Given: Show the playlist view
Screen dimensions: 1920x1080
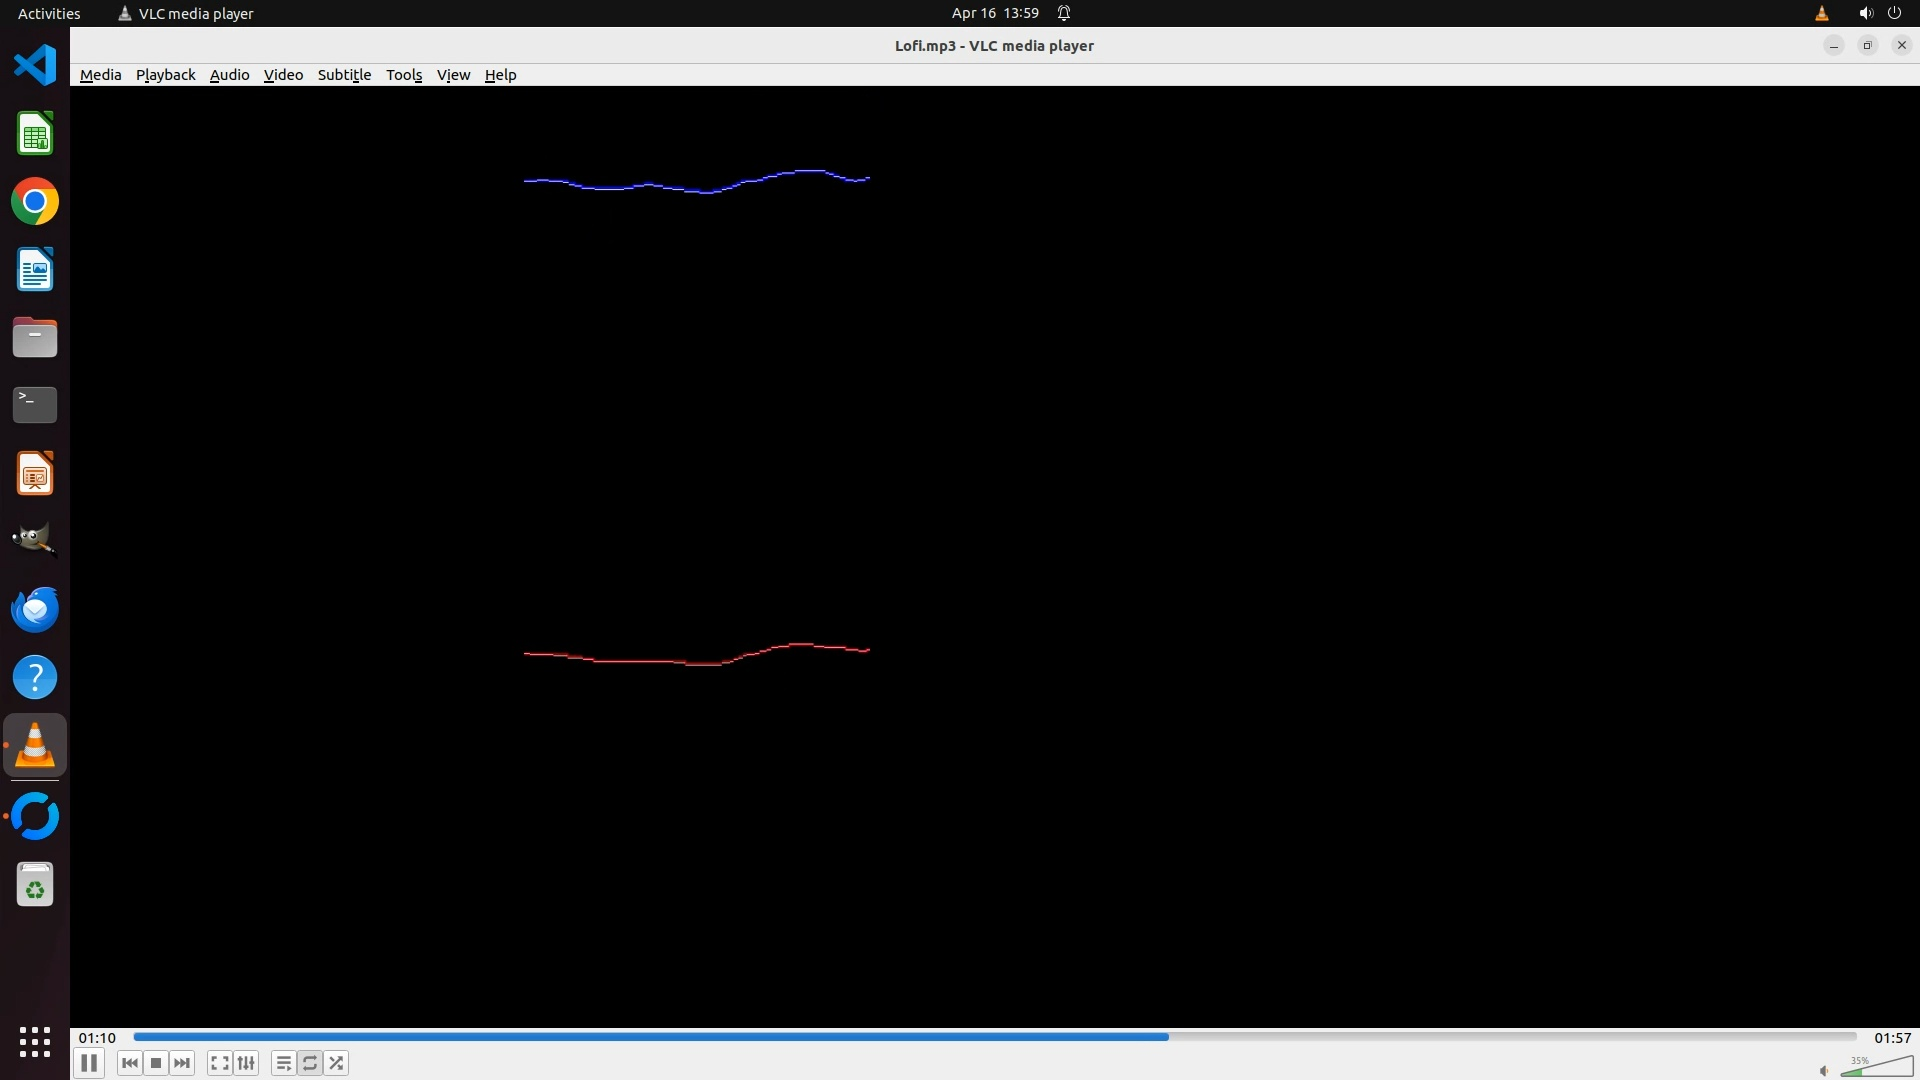Looking at the screenshot, I should (283, 1063).
